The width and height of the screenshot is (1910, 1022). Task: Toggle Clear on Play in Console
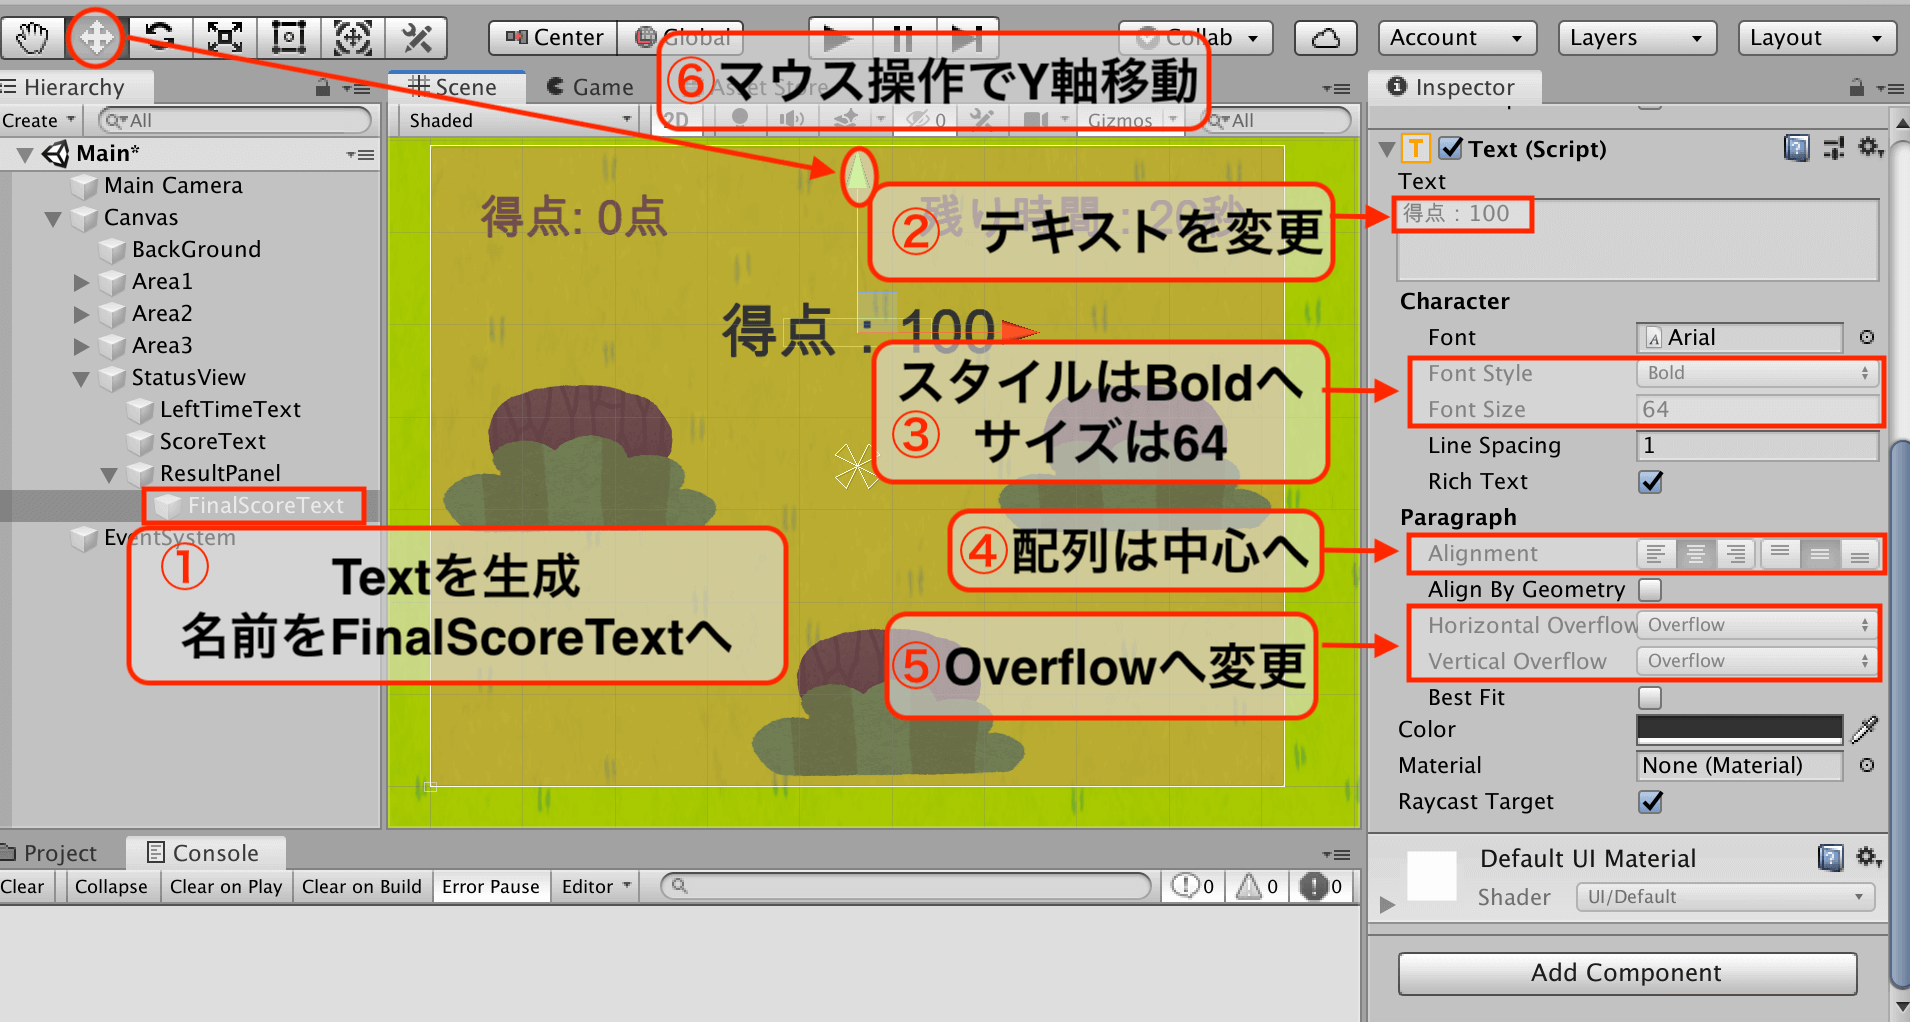coord(226,887)
